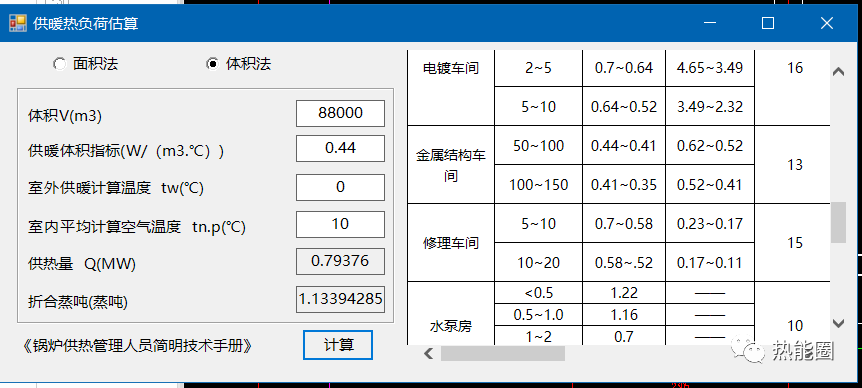The width and height of the screenshot is (862, 388).
Task: Click the 1.16 table cell
Action: [x=624, y=314]
